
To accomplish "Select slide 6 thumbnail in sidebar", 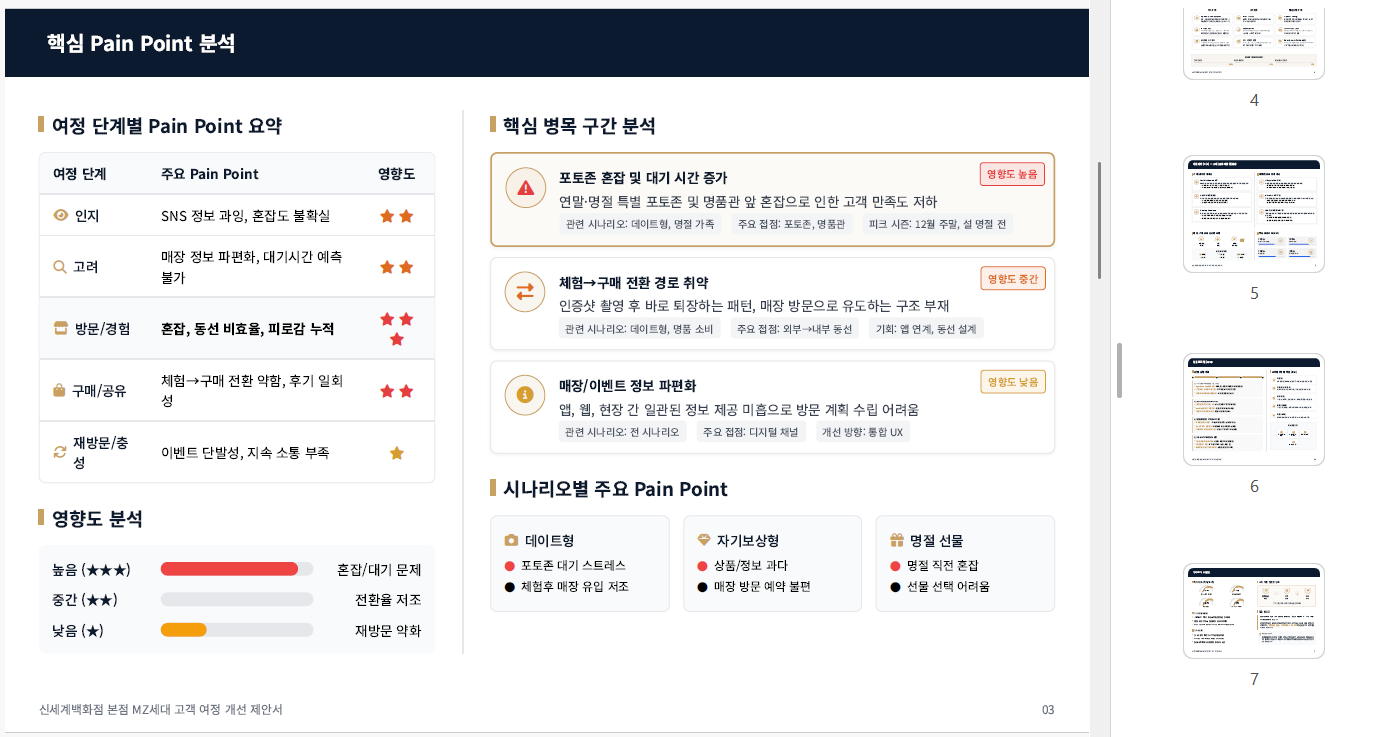I will click(x=1253, y=409).
